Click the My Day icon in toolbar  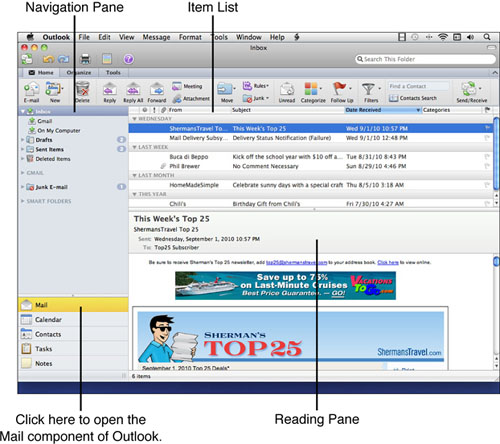pos(107,59)
